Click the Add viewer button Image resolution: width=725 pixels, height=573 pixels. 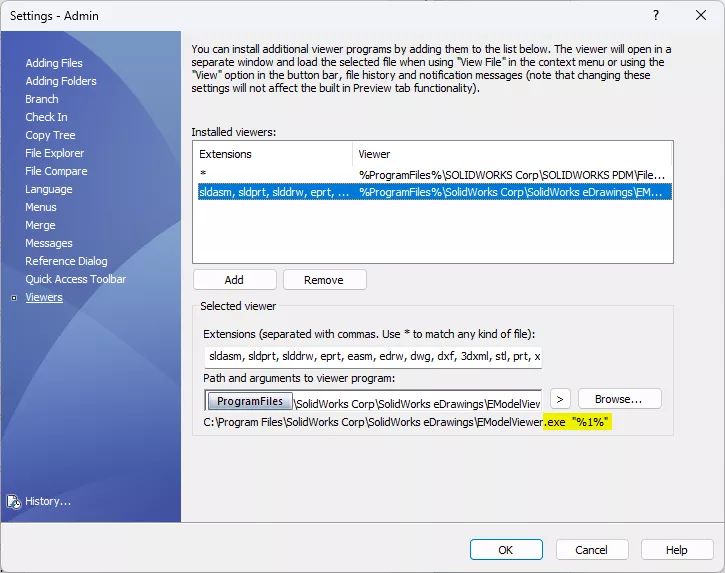[x=234, y=280]
